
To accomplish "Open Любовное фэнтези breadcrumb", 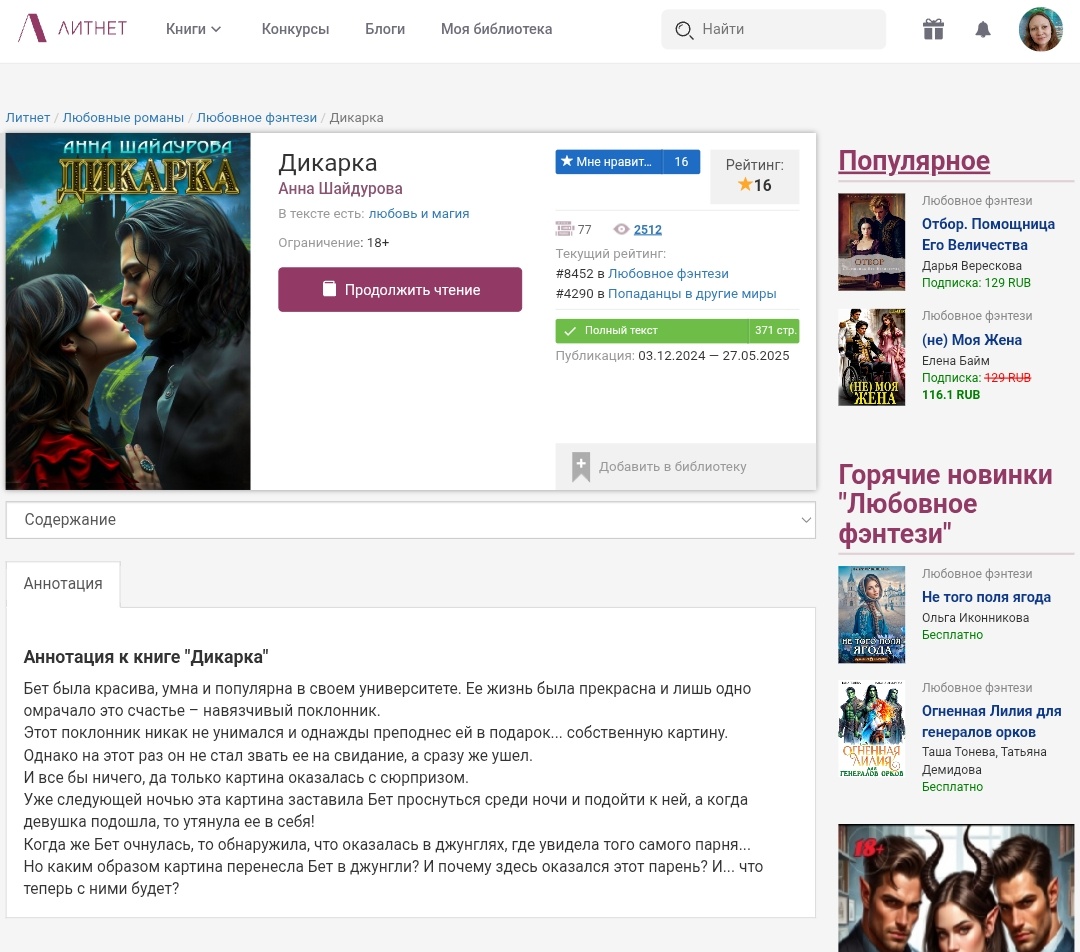I will pos(256,117).
